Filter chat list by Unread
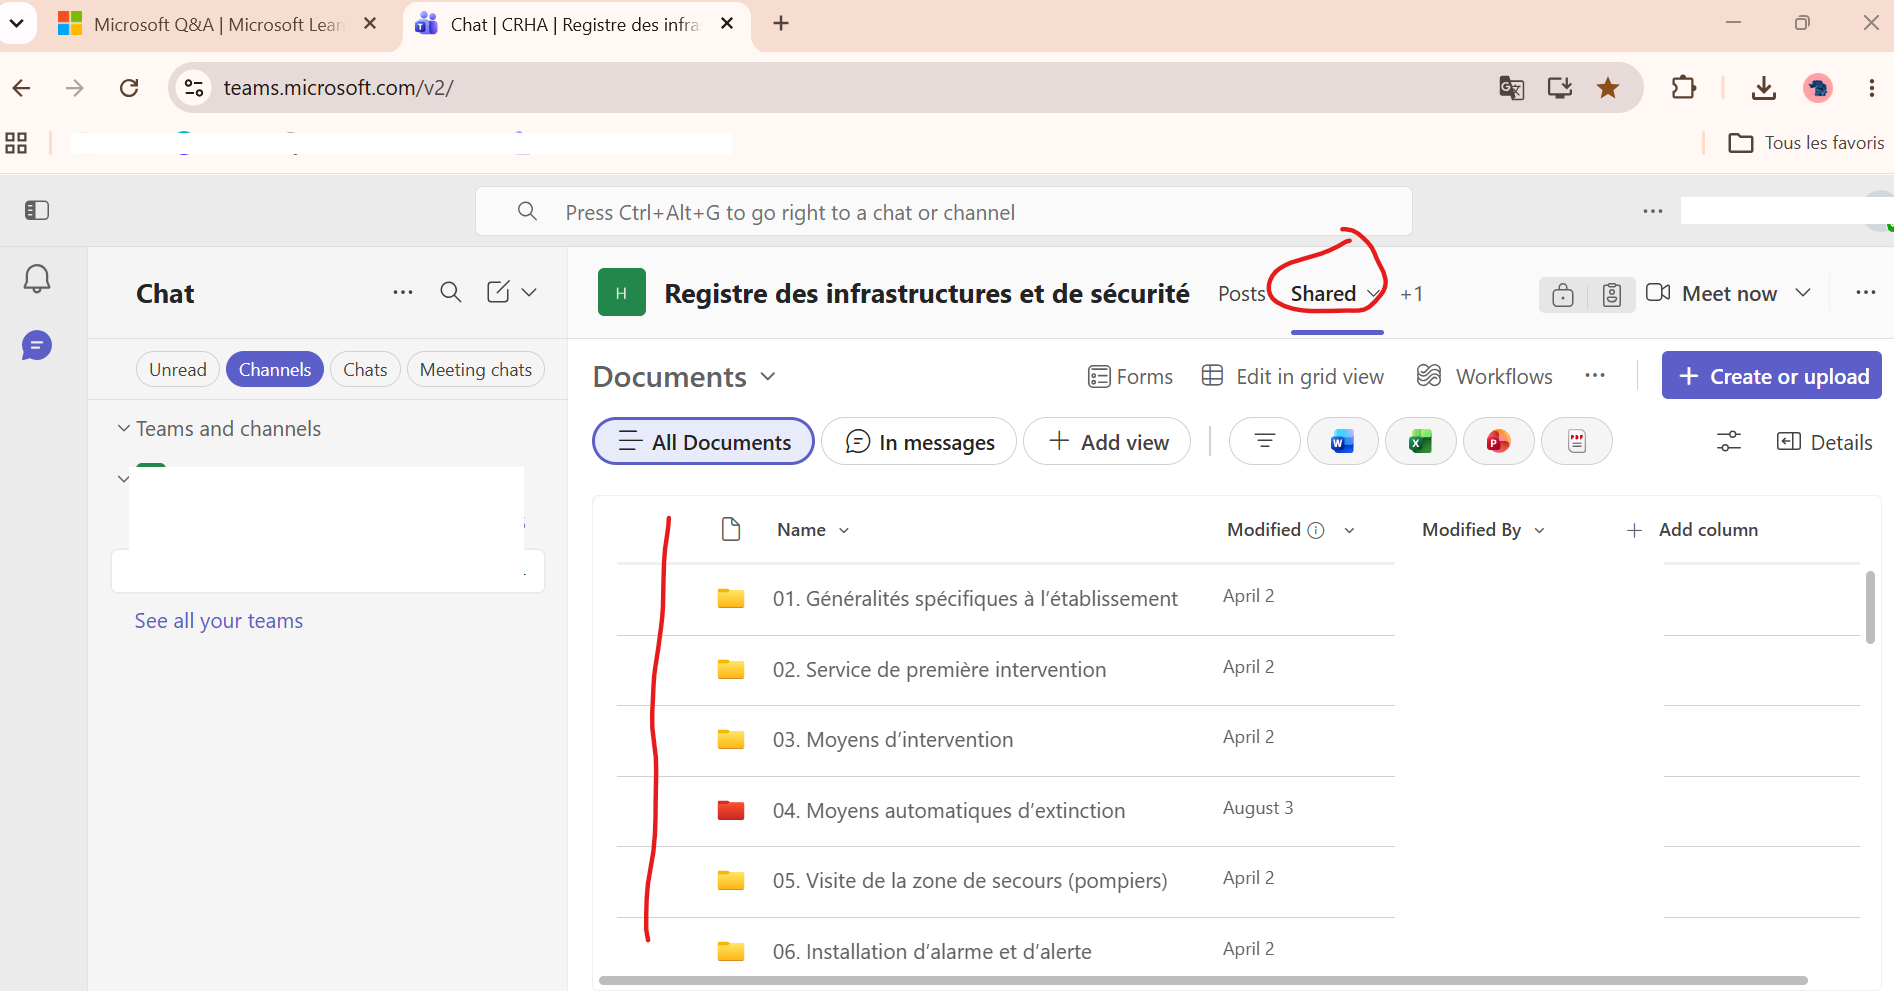 (x=178, y=369)
